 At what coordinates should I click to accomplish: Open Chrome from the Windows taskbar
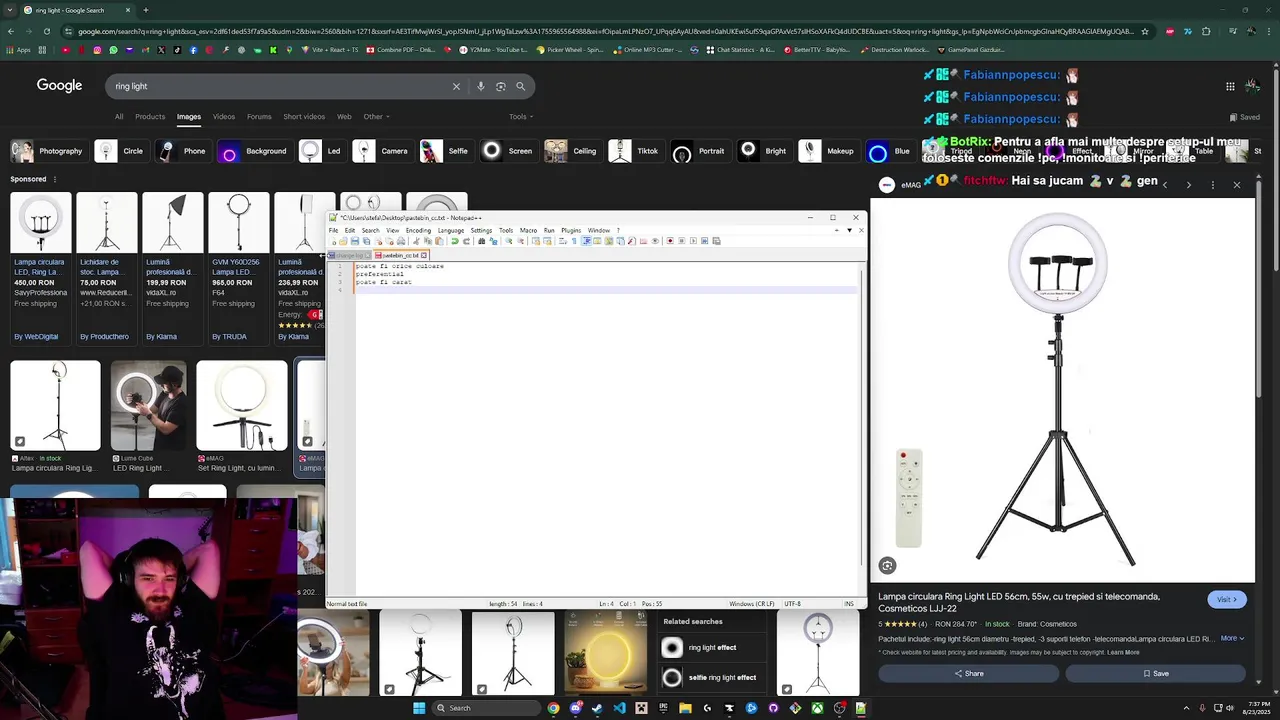pyautogui.click(x=553, y=708)
